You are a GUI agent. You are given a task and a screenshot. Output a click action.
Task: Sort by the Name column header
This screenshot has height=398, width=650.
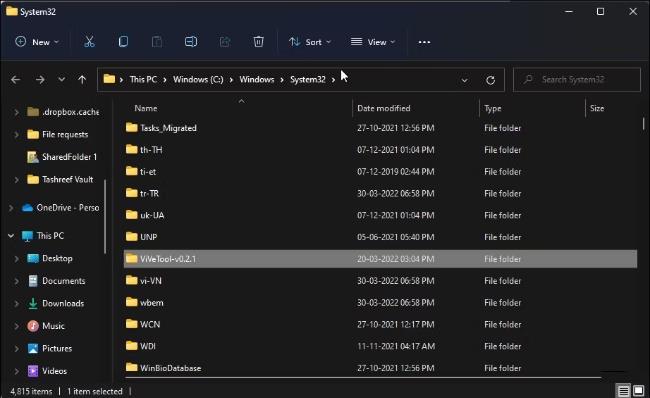[x=146, y=108]
